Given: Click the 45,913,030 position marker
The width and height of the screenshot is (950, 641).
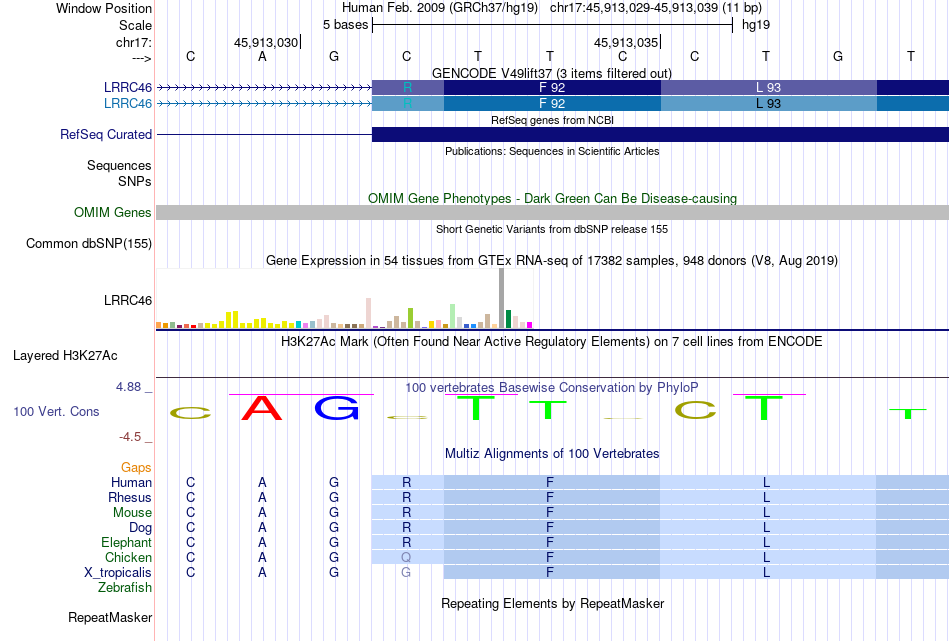Looking at the screenshot, I should (x=266, y=42).
